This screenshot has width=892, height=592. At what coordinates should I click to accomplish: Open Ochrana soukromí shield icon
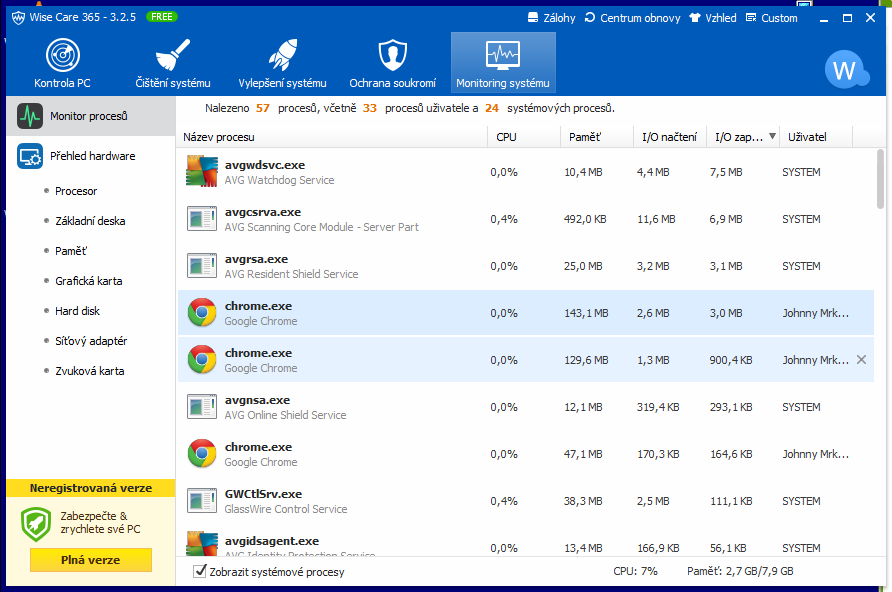393,55
